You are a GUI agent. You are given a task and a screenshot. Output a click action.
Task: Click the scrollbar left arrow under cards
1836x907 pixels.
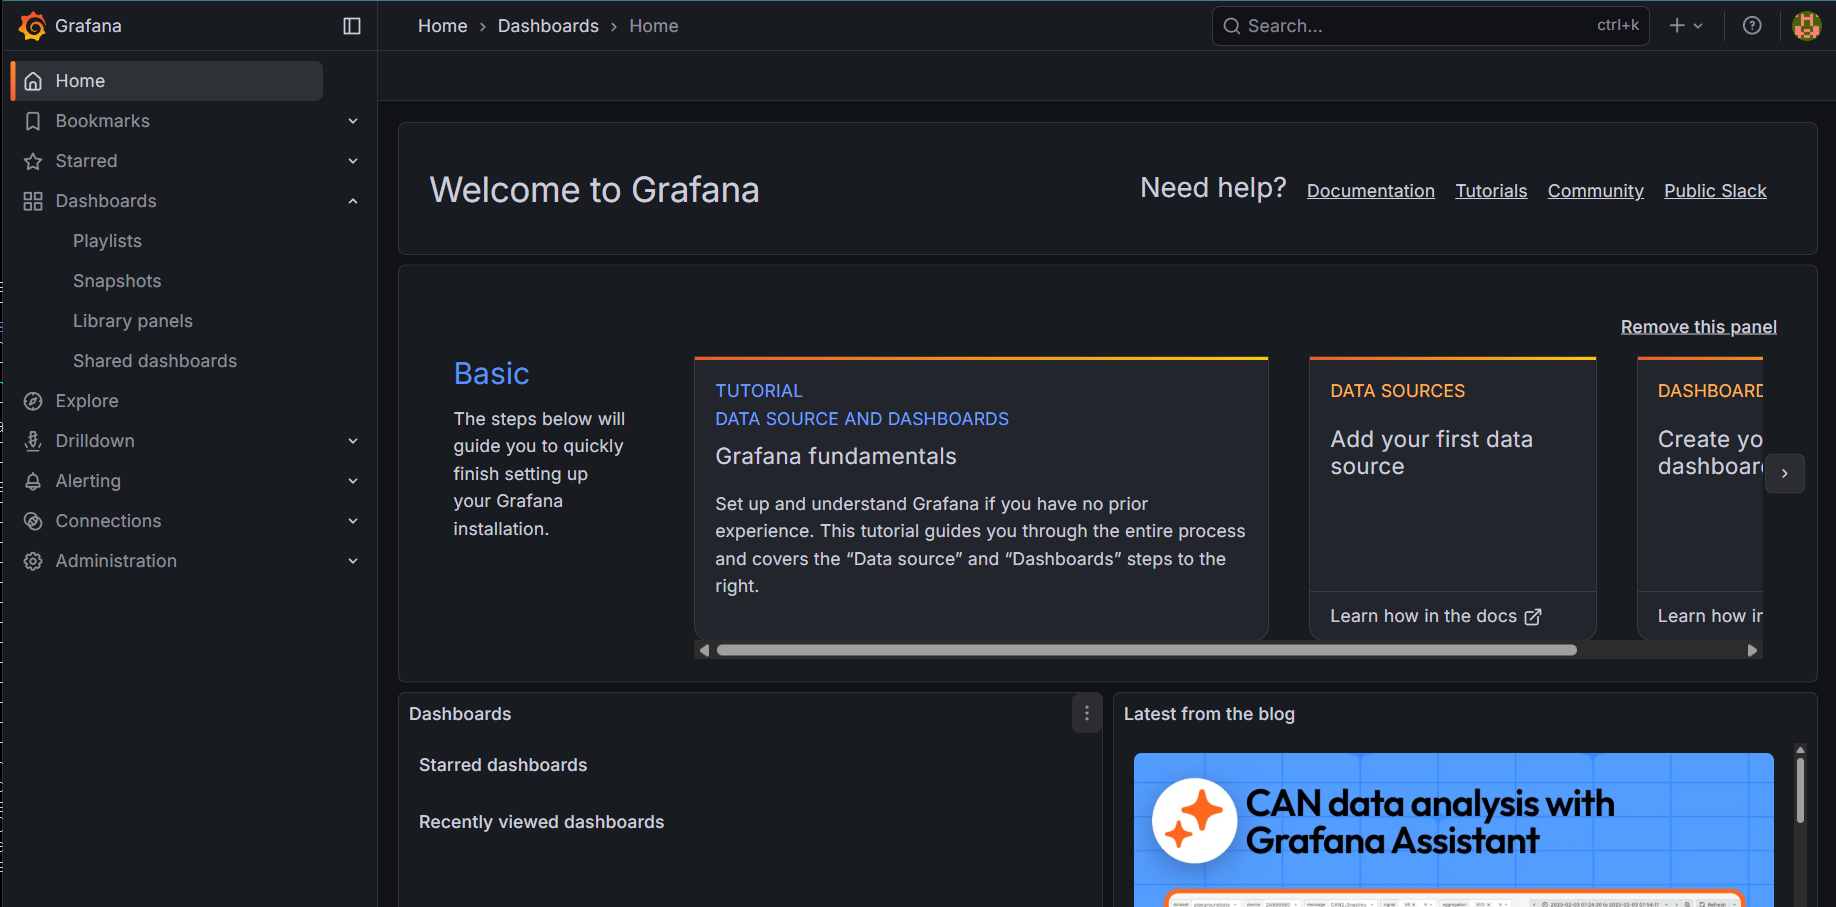[704, 650]
